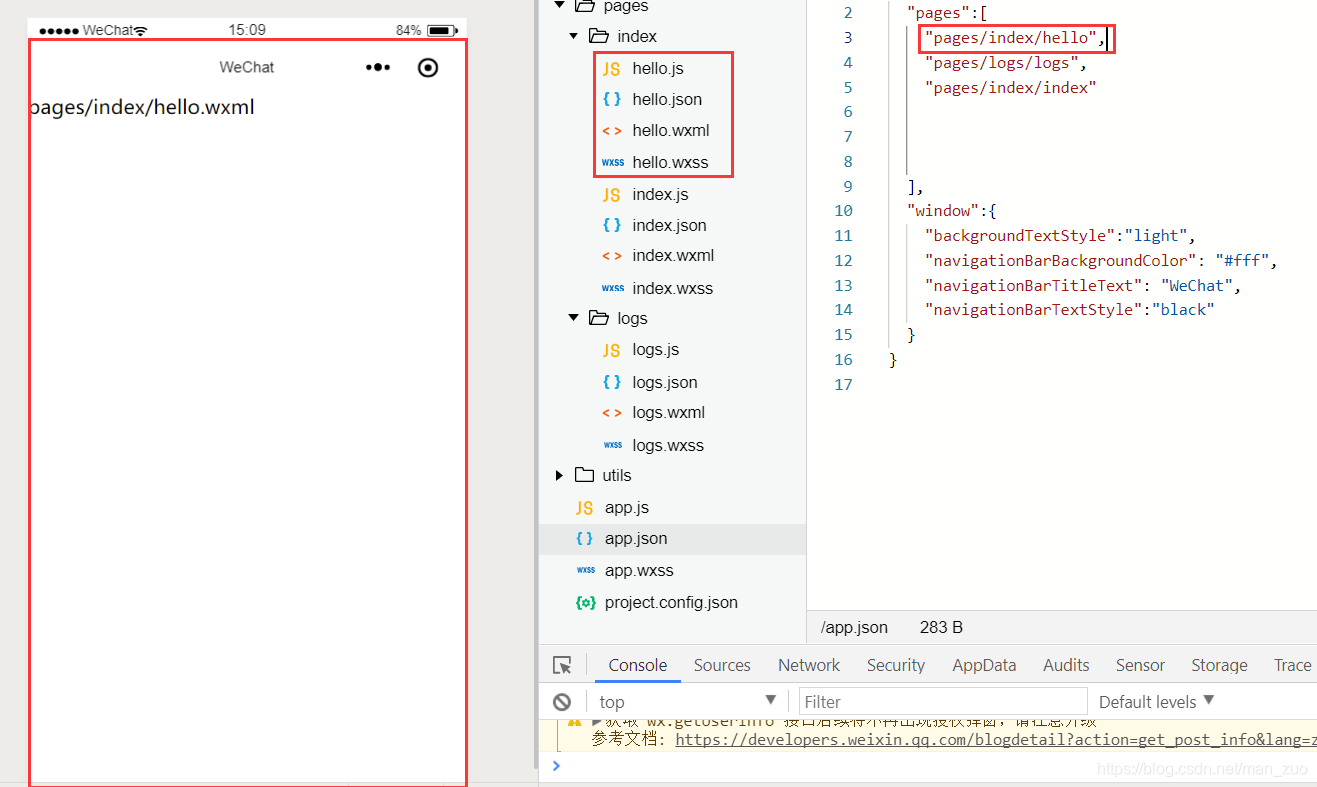Click the braces icon beside app.json

[x=584, y=538]
